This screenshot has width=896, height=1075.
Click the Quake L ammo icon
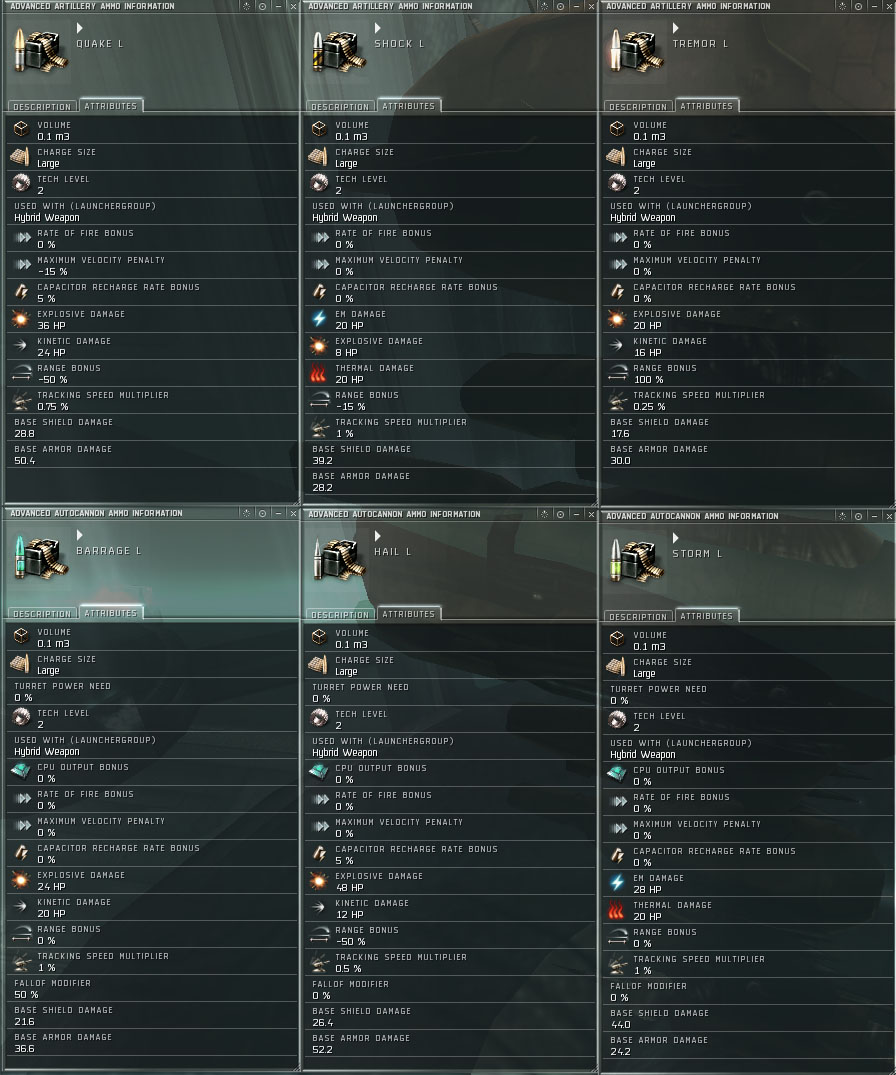[40, 49]
